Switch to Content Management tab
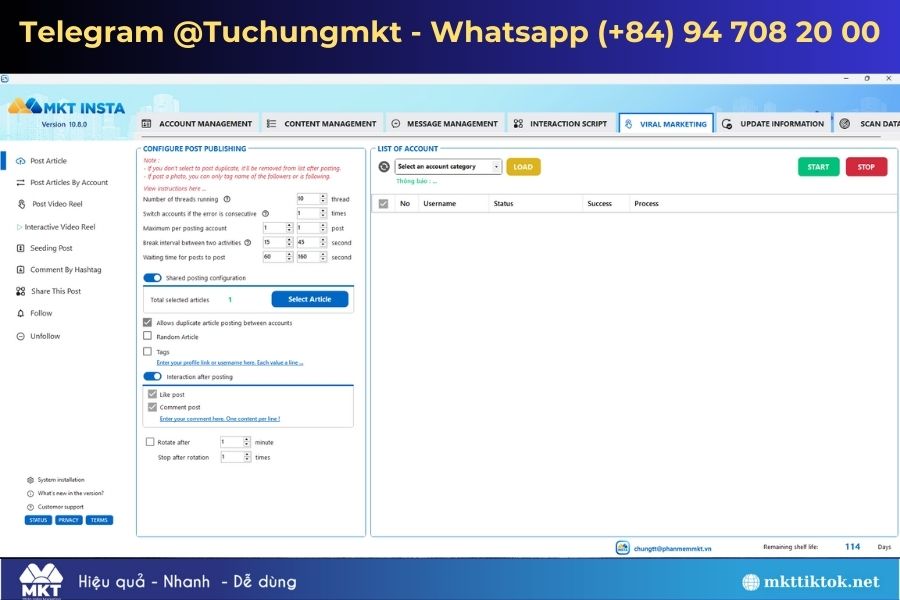 322,123
